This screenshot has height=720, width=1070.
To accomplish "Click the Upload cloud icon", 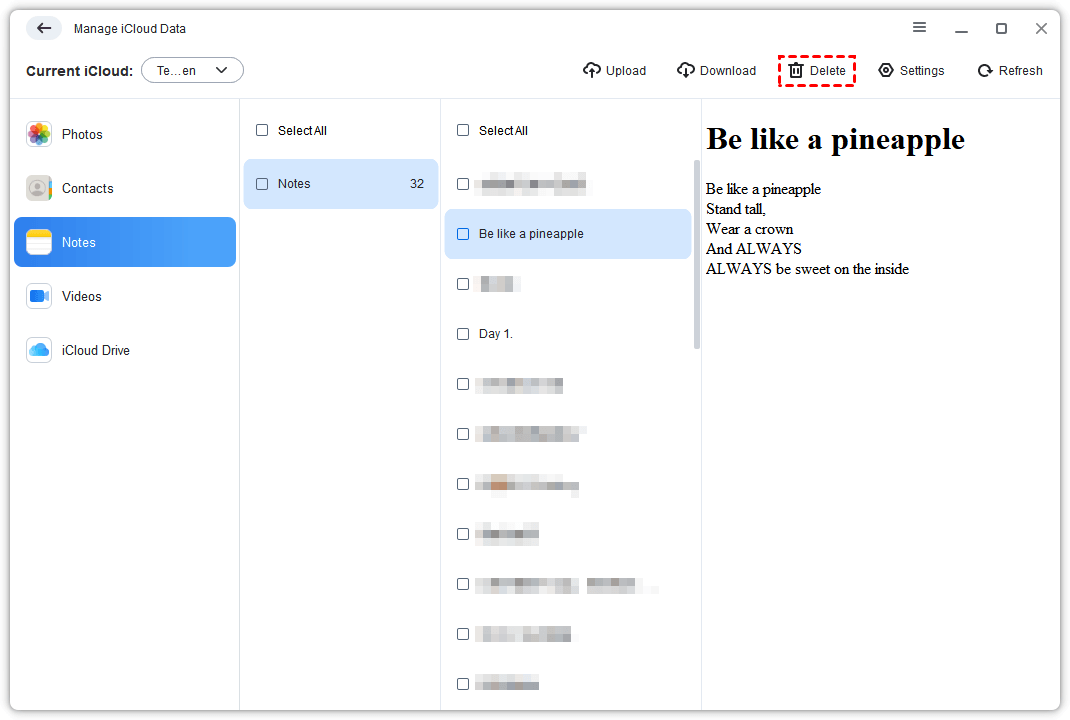I will point(592,70).
